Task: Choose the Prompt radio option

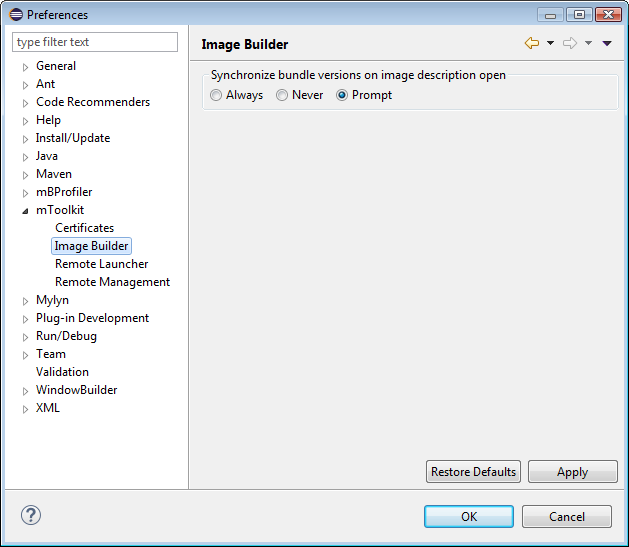Action: [x=343, y=95]
